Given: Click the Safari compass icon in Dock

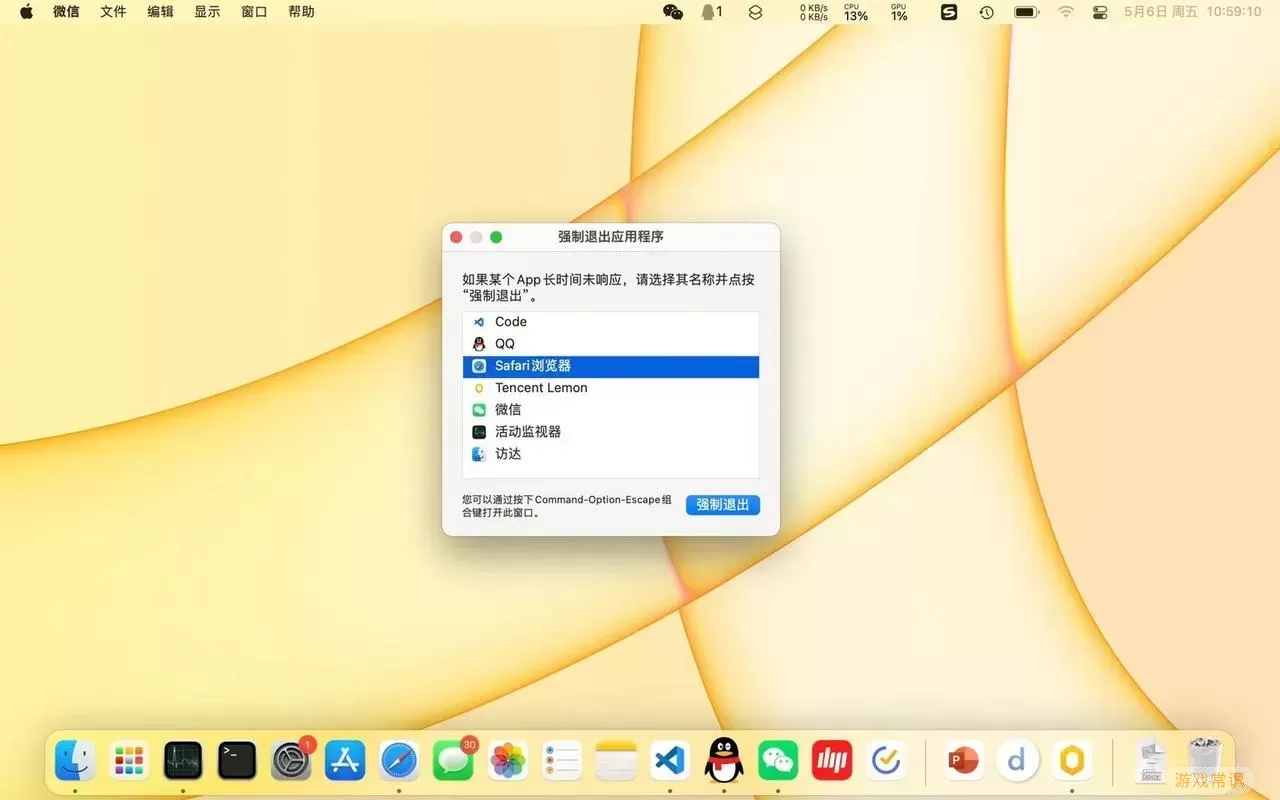Looking at the screenshot, I should [399, 761].
